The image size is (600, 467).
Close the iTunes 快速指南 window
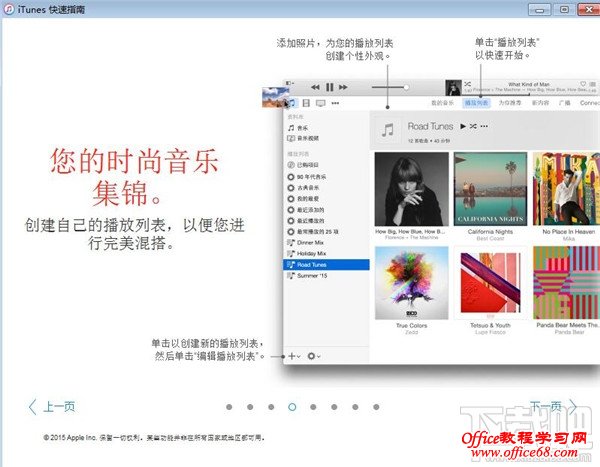point(589,10)
